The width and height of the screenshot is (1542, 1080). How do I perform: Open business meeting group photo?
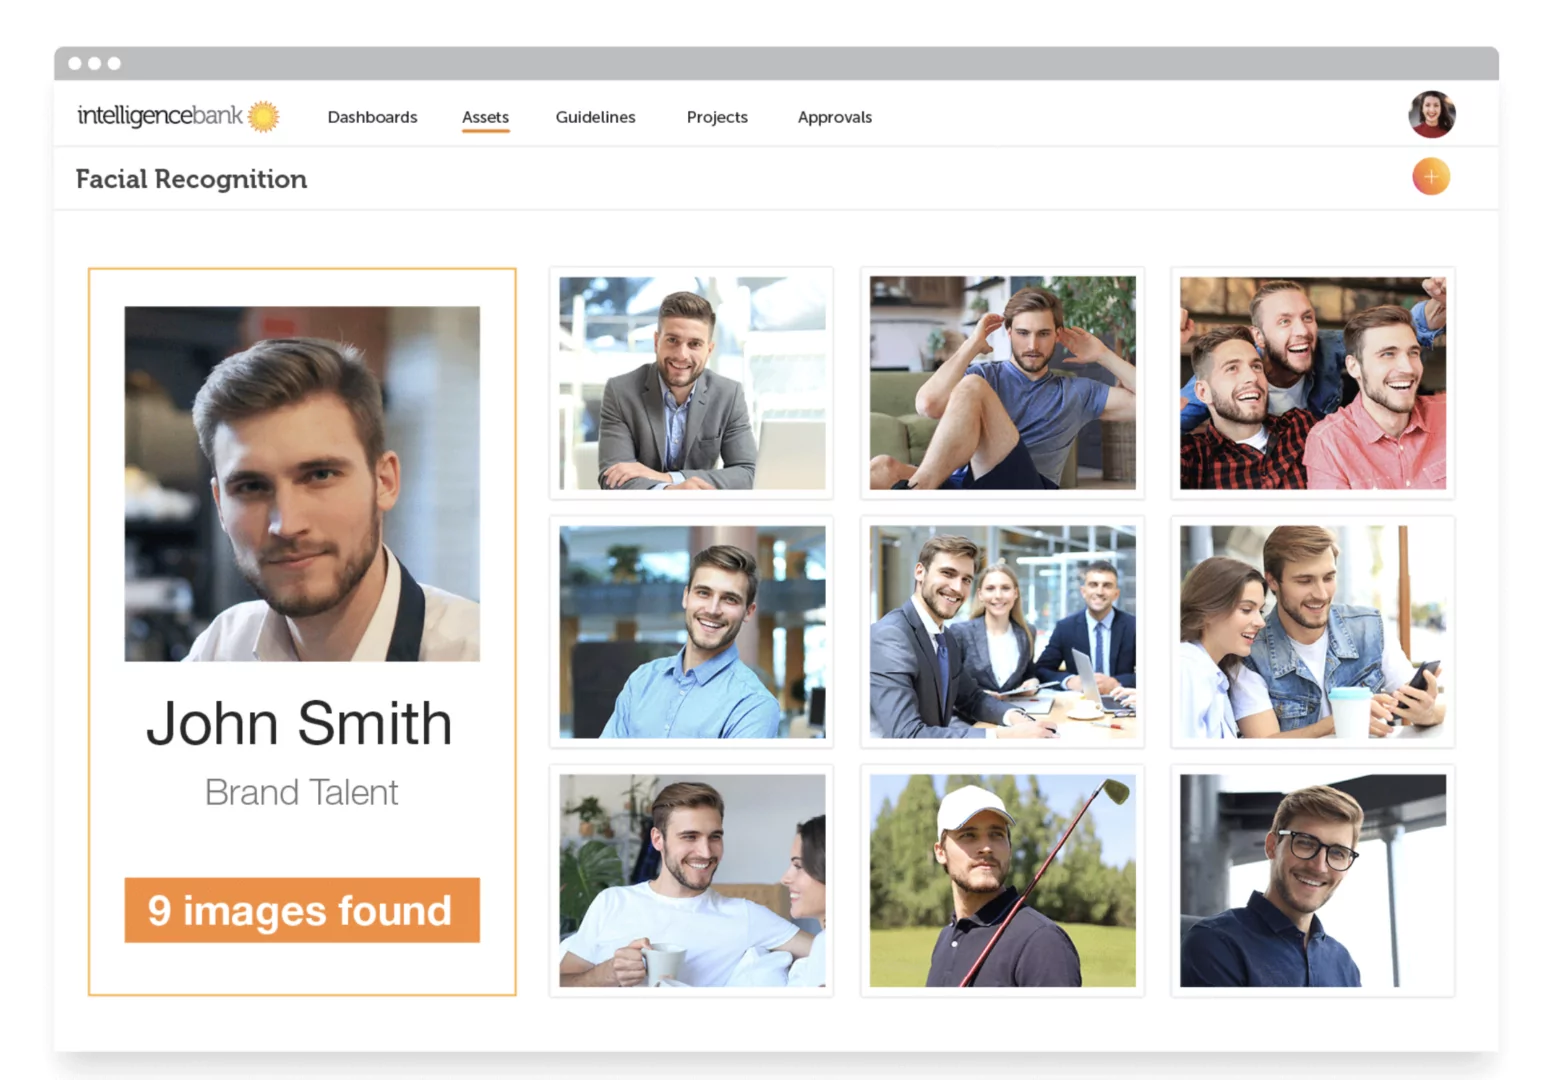click(x=1002, y=632)
